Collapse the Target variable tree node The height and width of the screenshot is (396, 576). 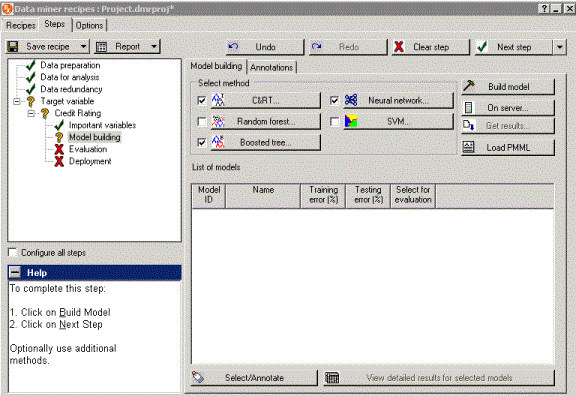pos(17,101)
